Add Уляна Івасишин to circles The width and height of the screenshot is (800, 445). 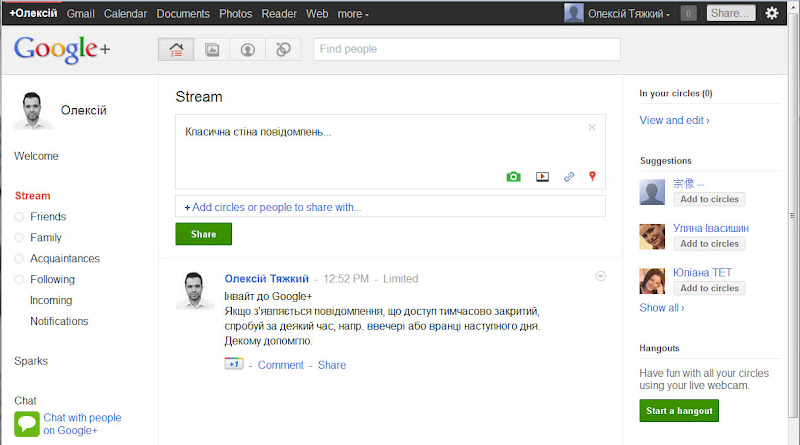[709, 243]
